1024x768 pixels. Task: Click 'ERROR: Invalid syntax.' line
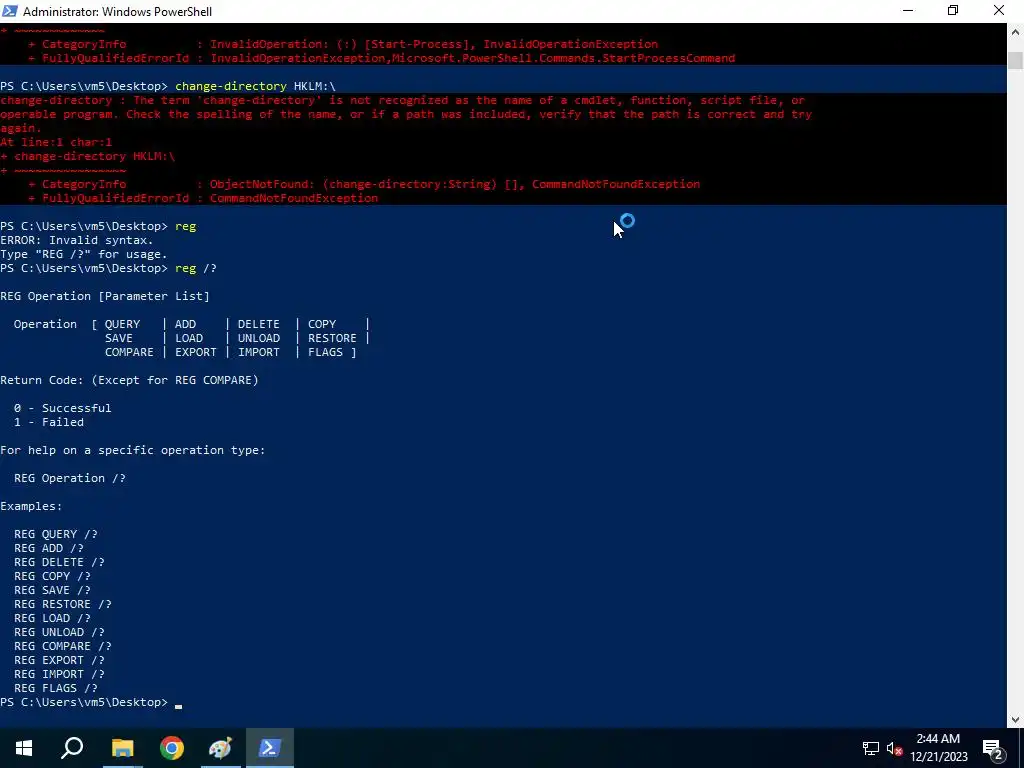[76, 240]
